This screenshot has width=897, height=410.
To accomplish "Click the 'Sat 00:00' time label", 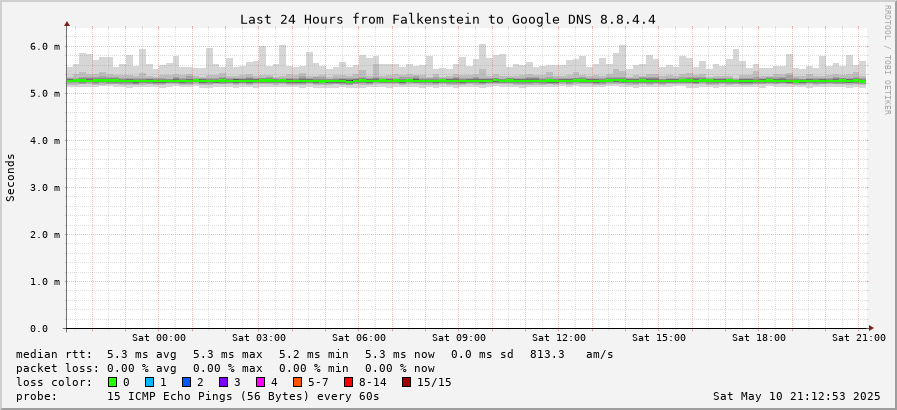I will tap(158, 338).
